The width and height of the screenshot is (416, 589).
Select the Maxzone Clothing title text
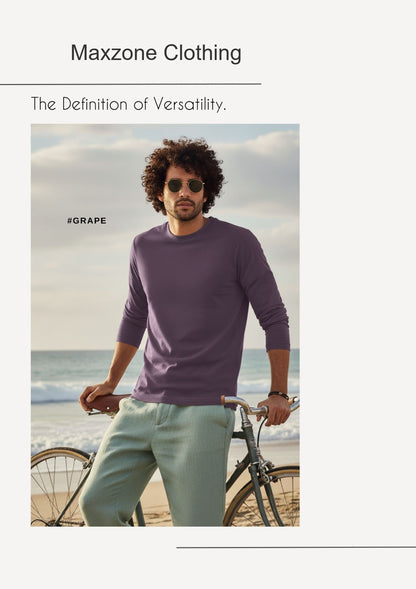[x=156, y=53]
